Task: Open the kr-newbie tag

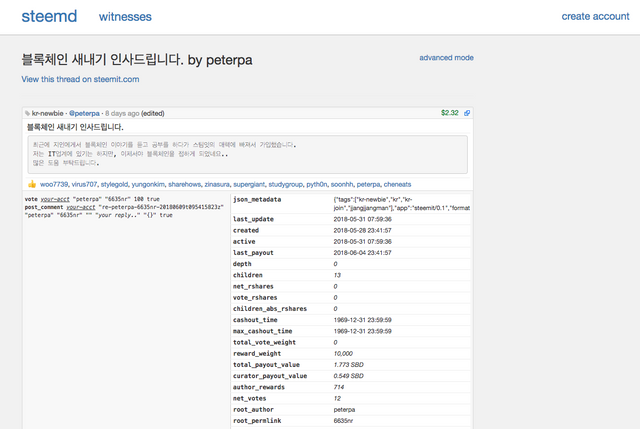Action: tap(47, 113)
